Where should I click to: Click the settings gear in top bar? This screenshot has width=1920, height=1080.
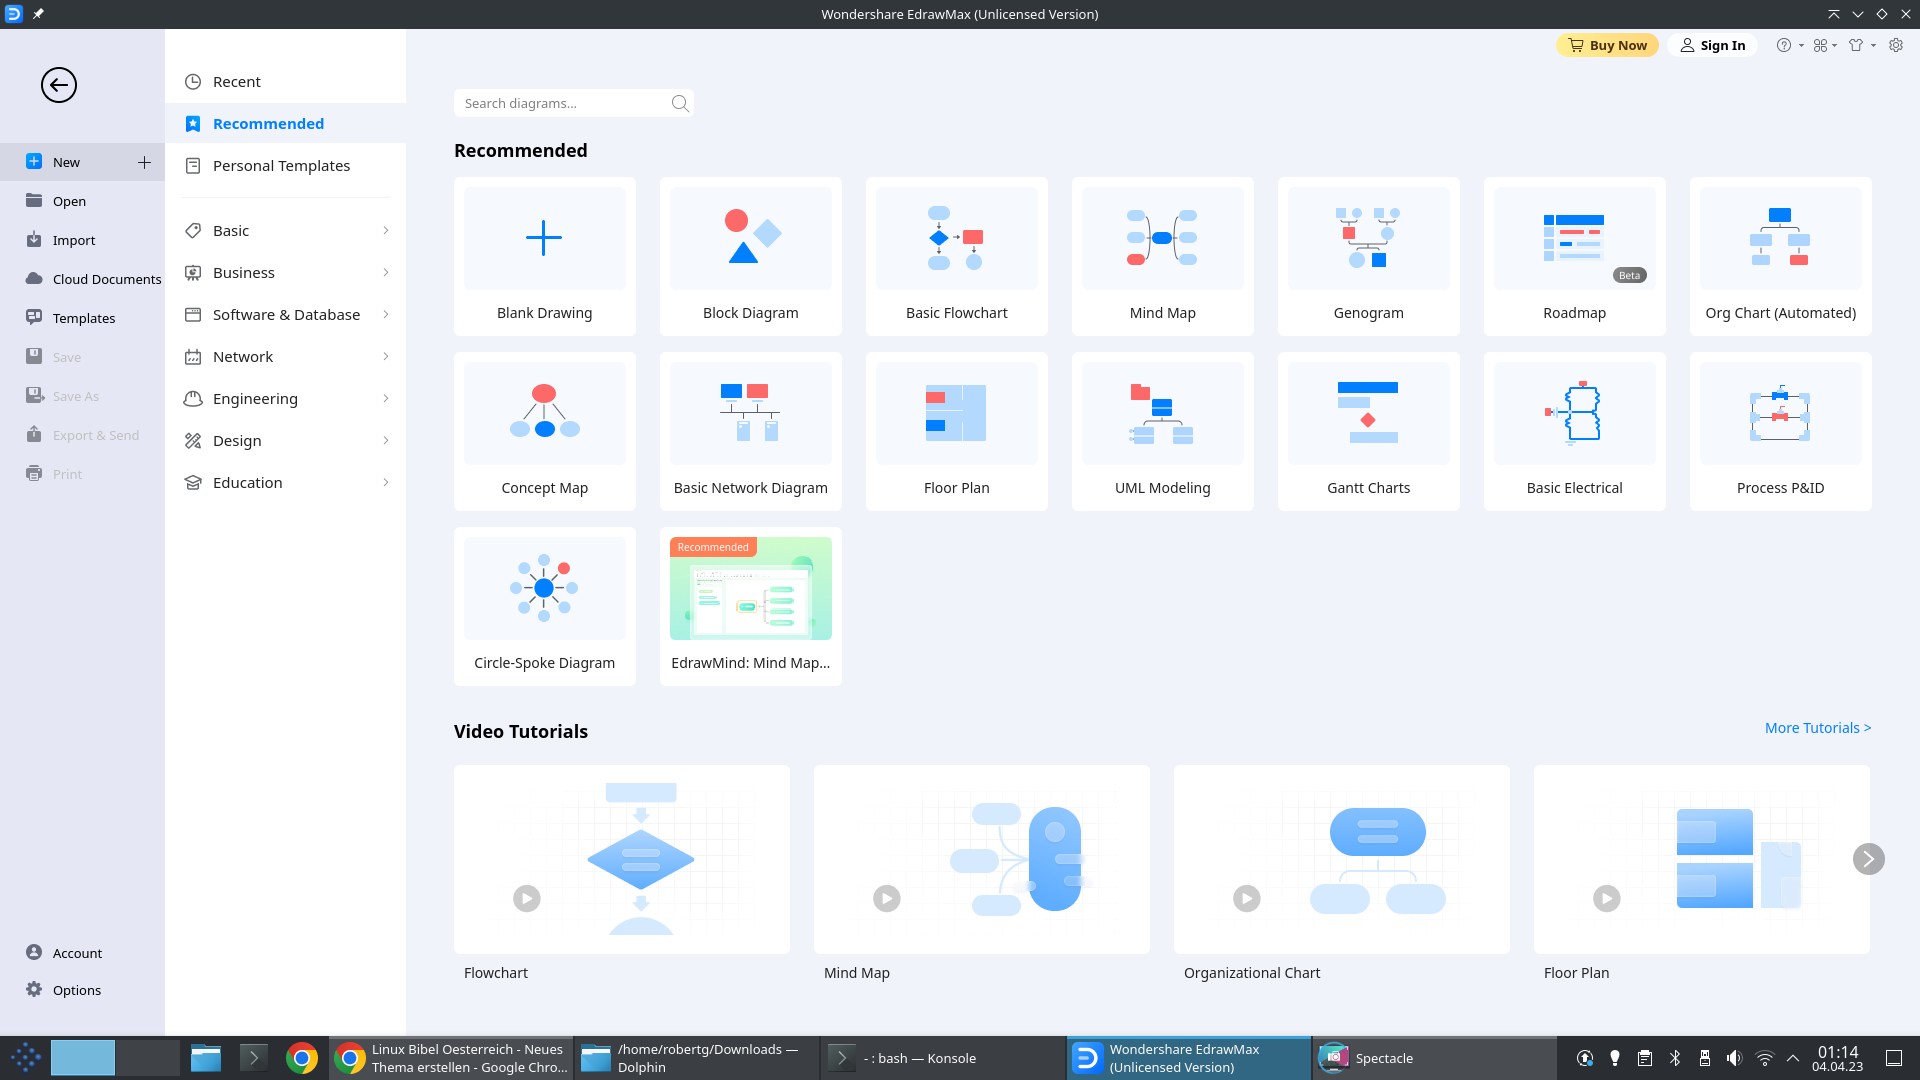[x=1896, y=45]
